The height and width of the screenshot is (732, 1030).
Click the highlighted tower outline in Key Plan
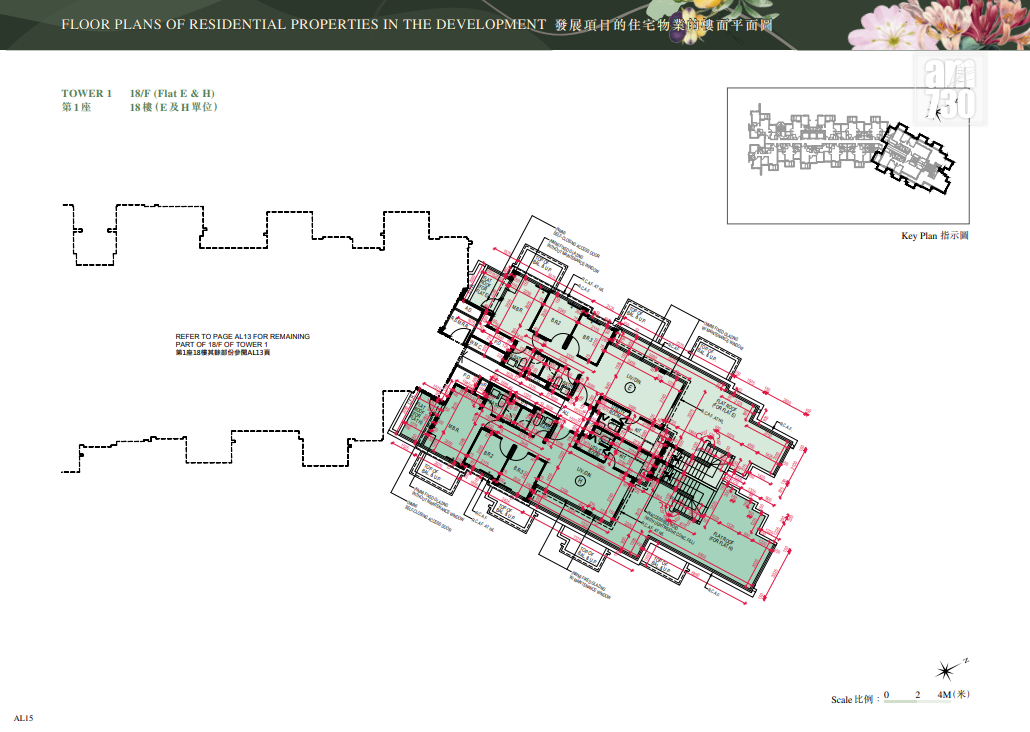(x=914, y=157)
